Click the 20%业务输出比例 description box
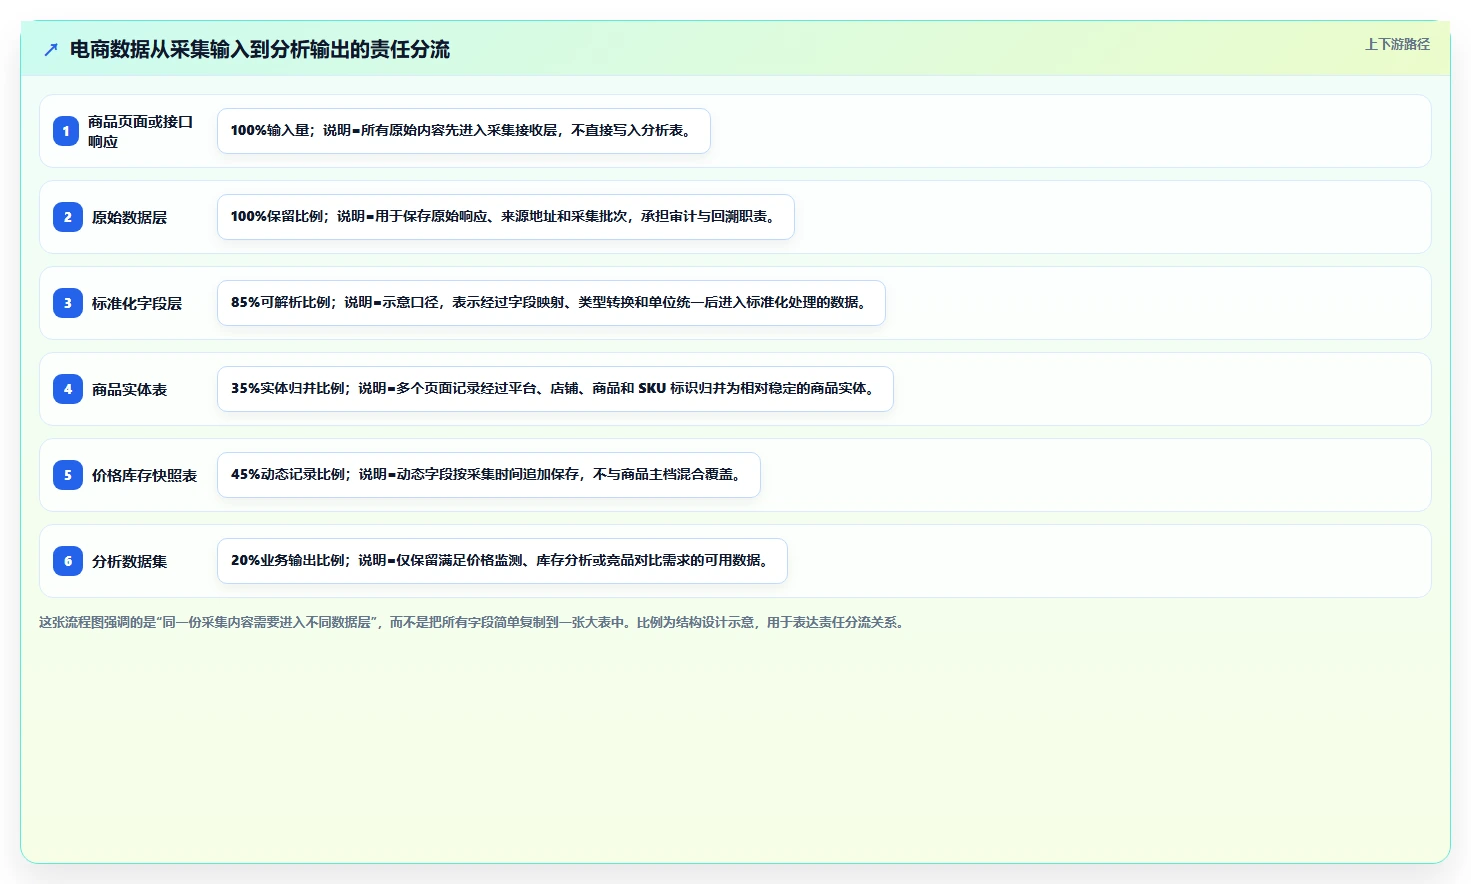The height and width of the screenshot is (884, 1471). coord(502,561)
